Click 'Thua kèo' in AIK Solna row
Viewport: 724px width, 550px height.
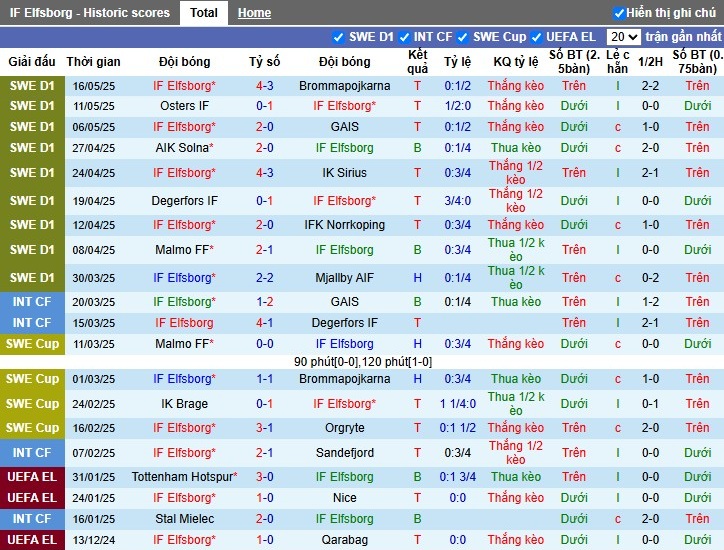pos(516,148)
